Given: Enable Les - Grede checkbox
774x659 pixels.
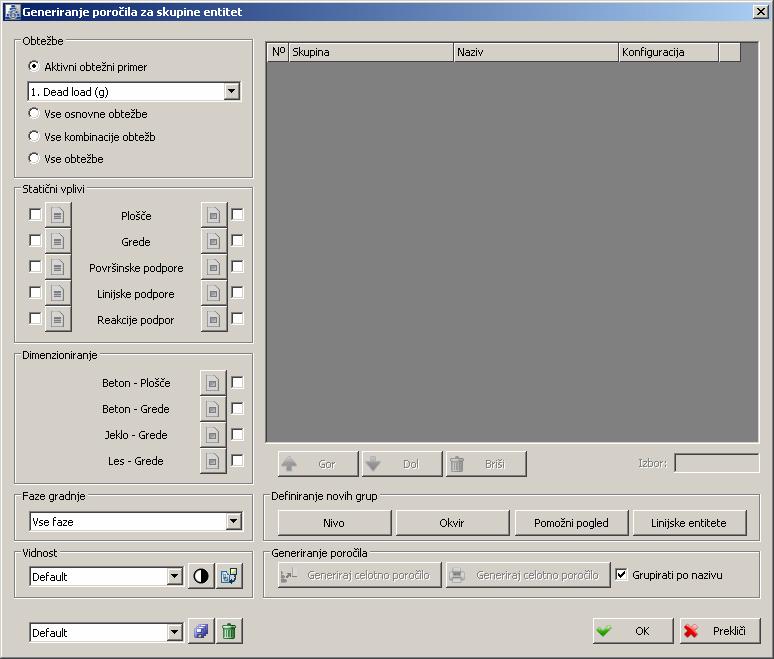Looking at the screenshot, I should pyautogui.click(x=237, y=461).
